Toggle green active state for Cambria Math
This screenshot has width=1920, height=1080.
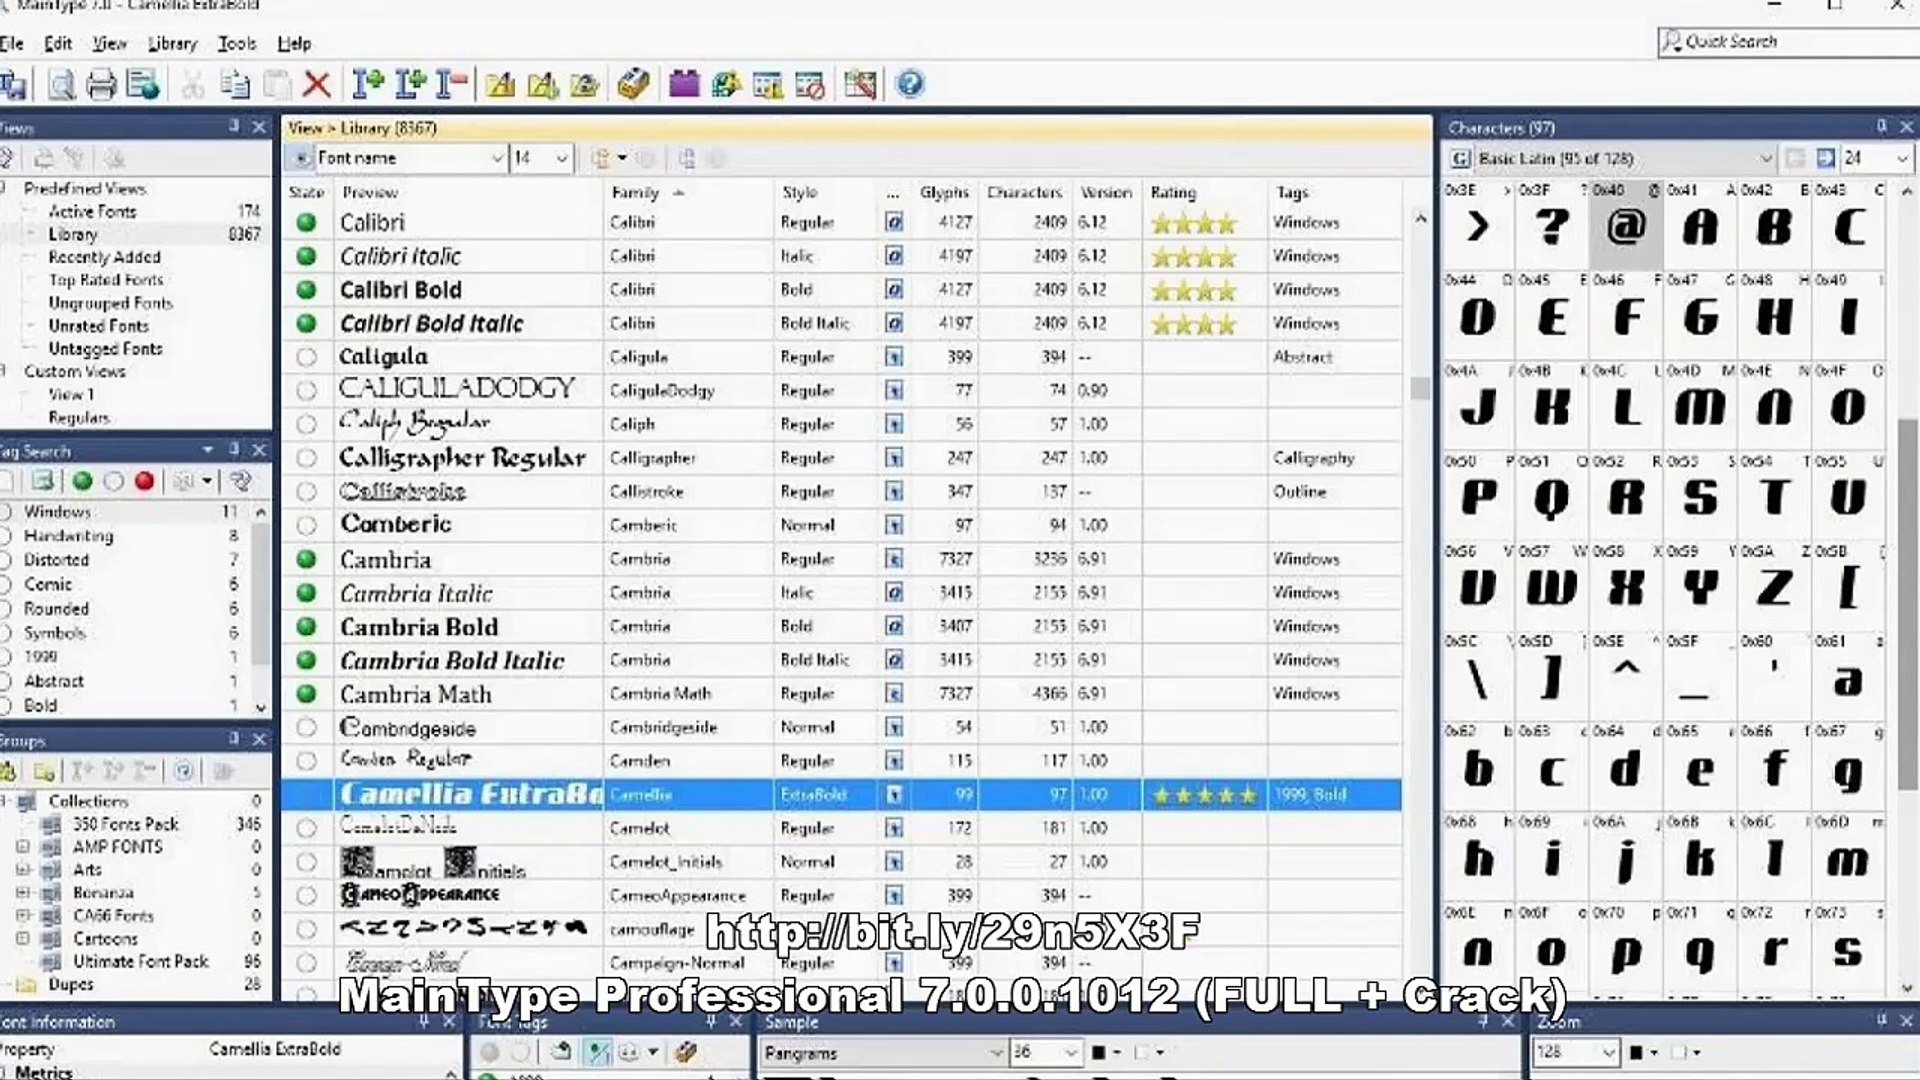[x=307, y=694]
